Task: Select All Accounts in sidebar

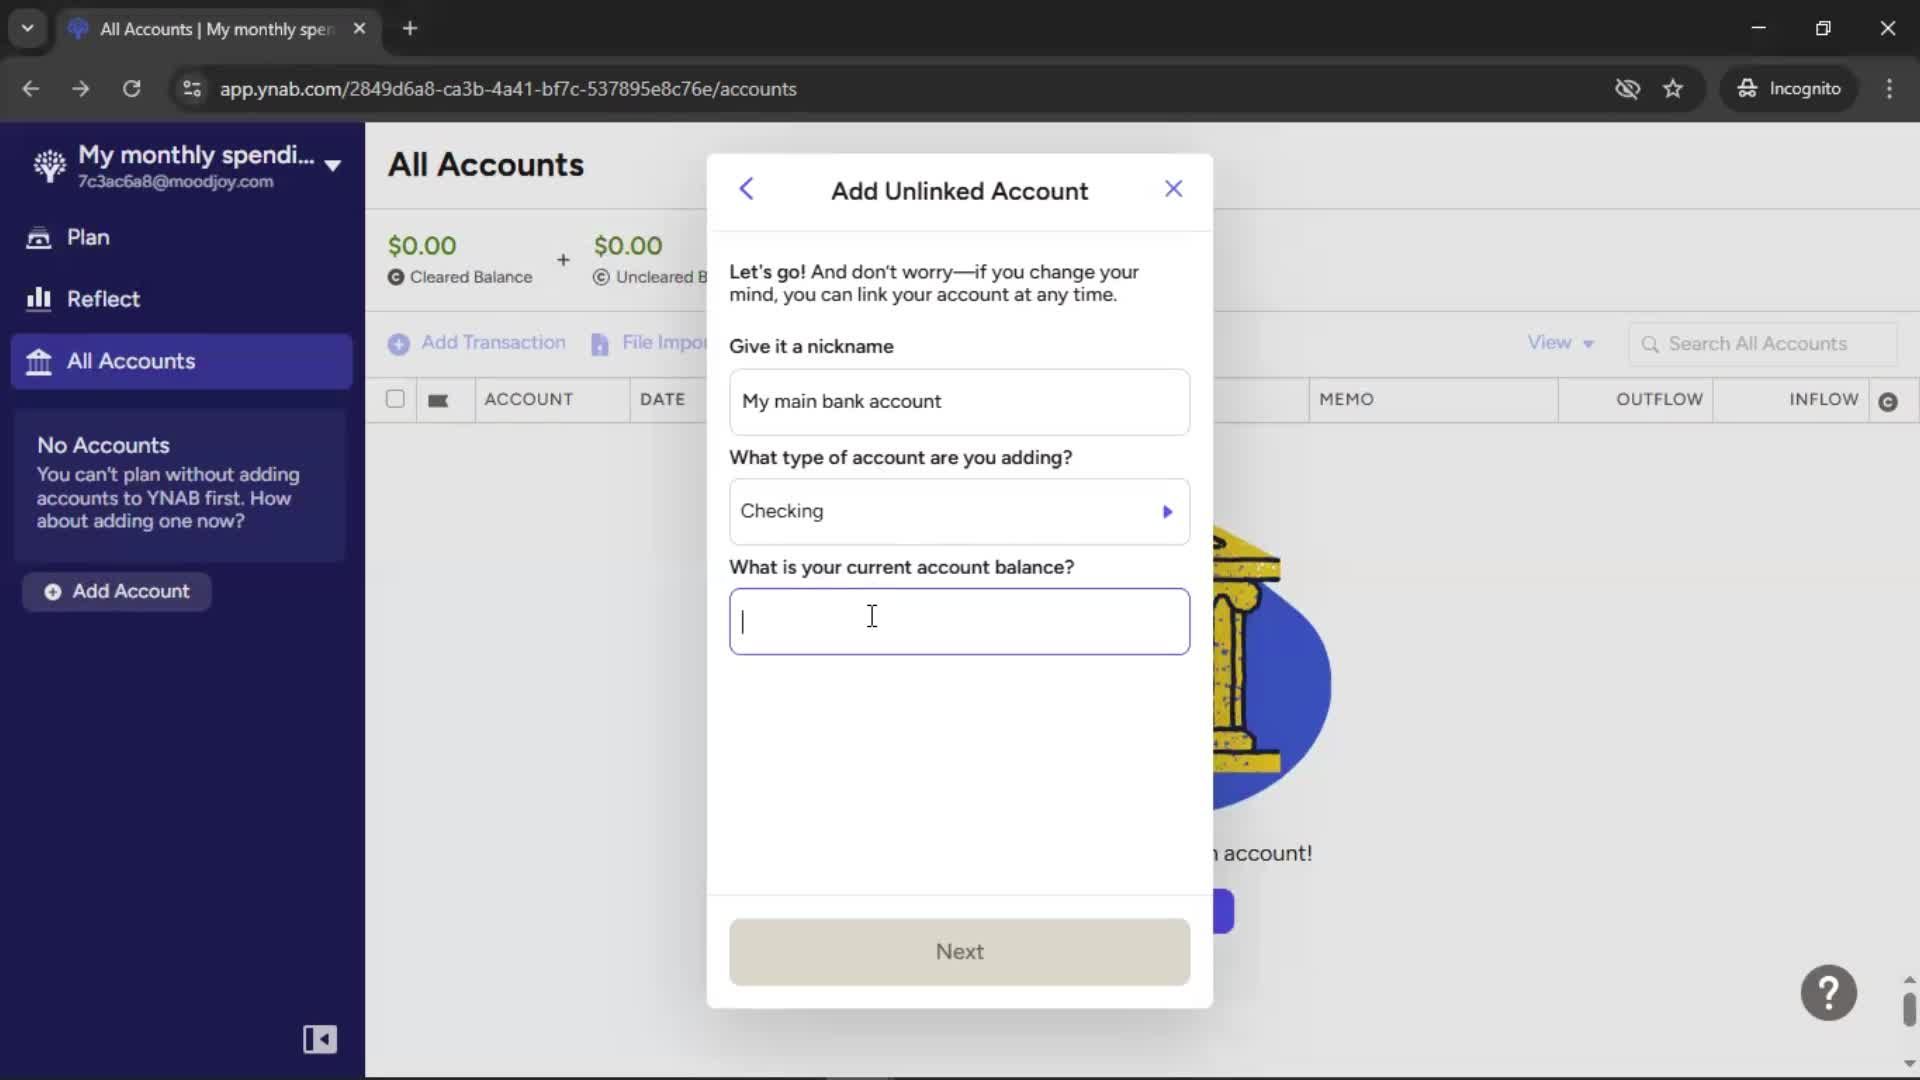Action: point(181,361)
